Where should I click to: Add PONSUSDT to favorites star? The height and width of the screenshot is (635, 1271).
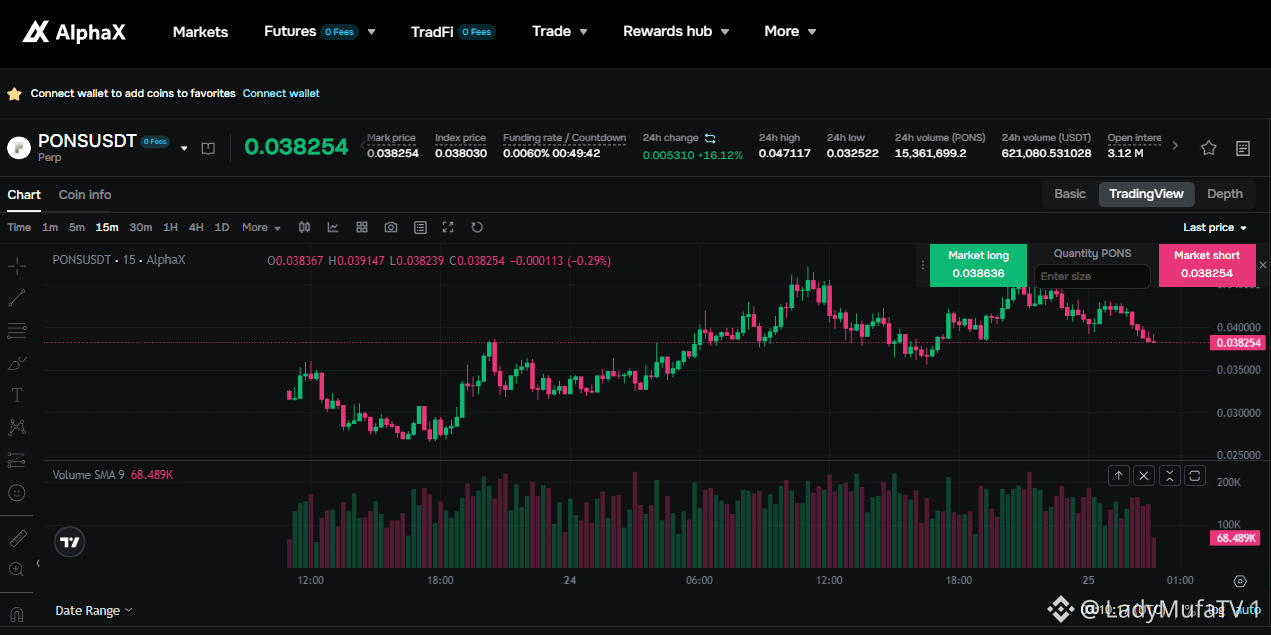point(1208,148)
